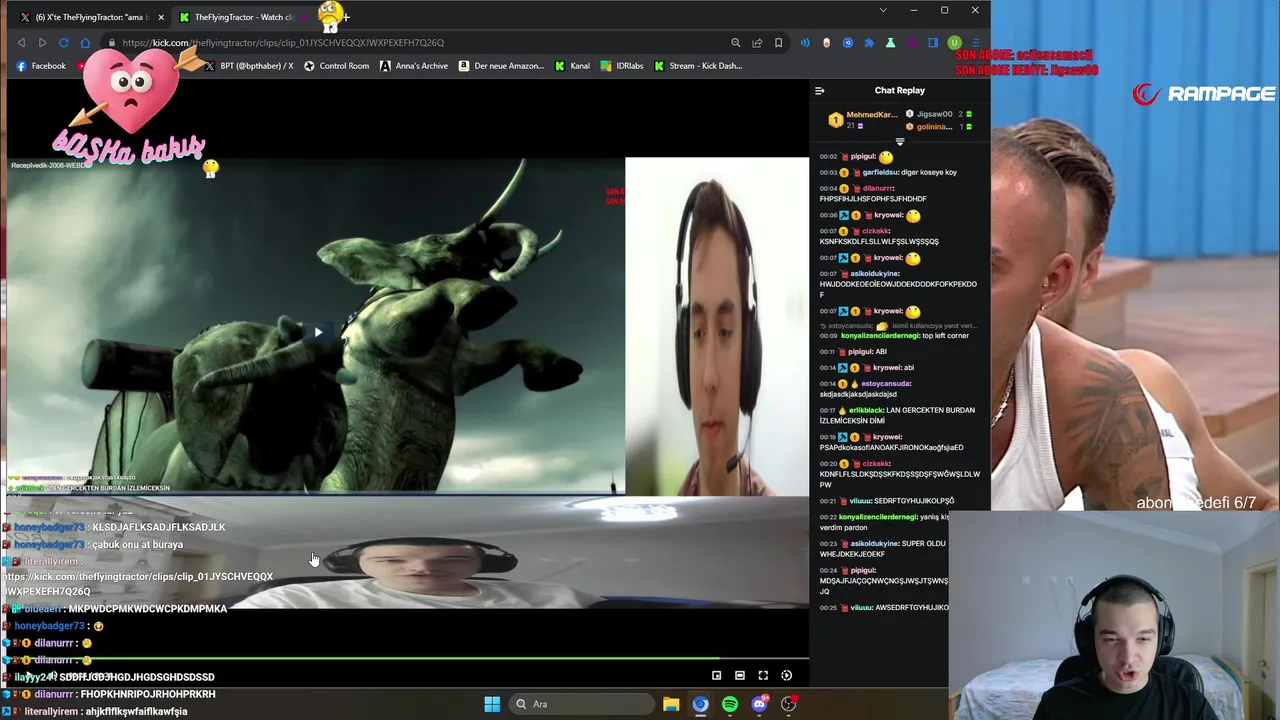Collapse the Chat Replay panel icon
Screen dimensions: 1280x720
(x=819, y=91)
